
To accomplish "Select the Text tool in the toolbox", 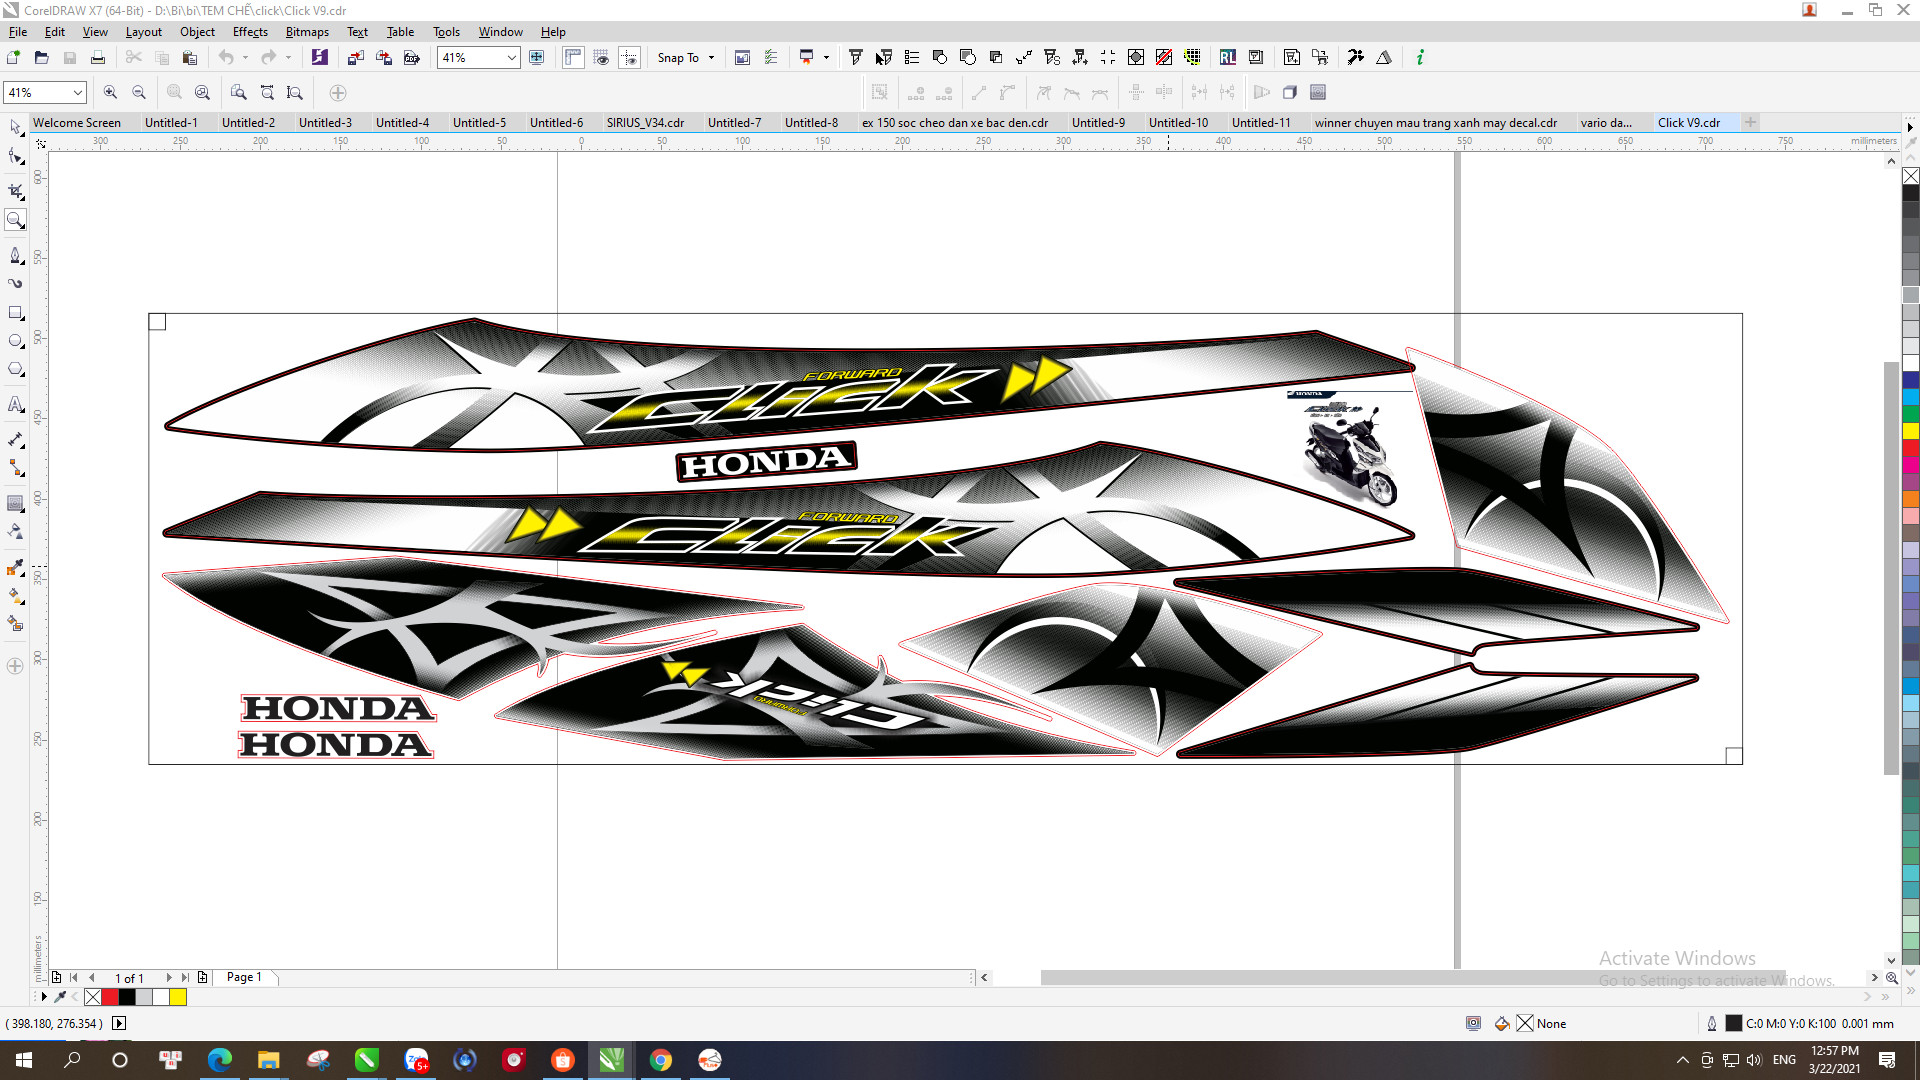I will tap(16, 404).
